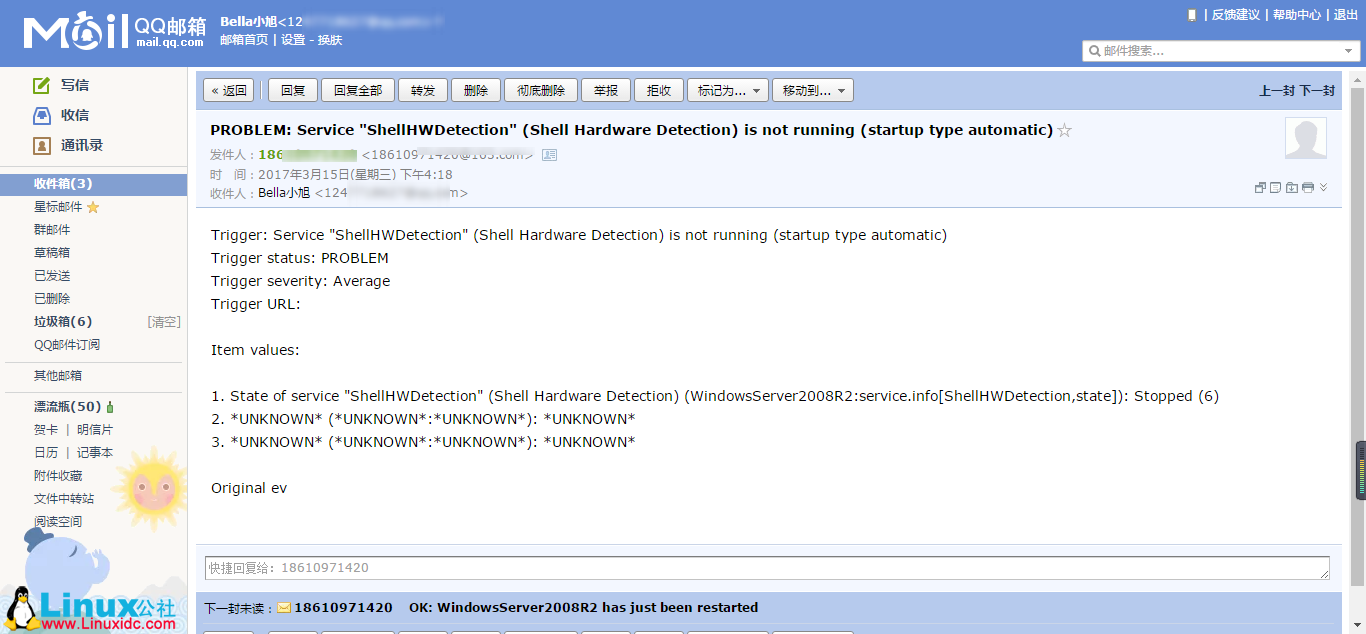This screenshot has width=1366, height=634.
Task: Click the quick reply text box
Action: click(766, 568)
